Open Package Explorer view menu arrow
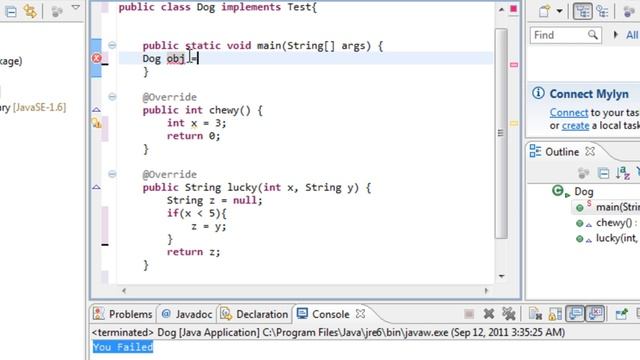This screenshot has height=360, width=640. [76, 7]
